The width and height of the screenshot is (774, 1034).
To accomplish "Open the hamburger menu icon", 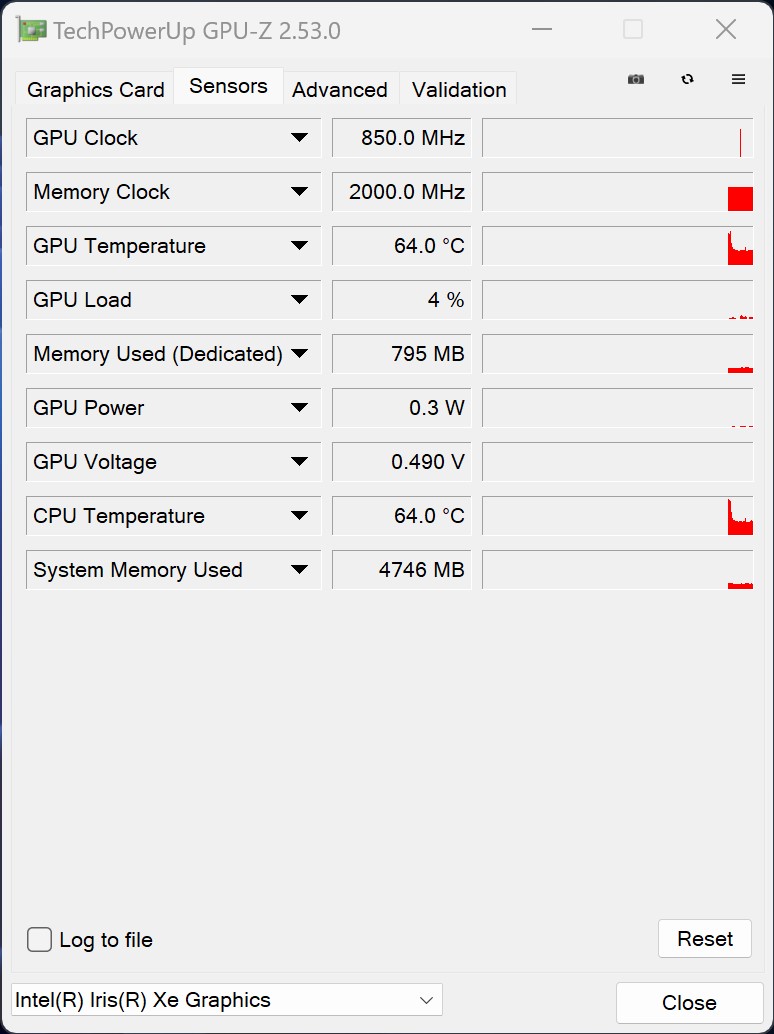I will point(739,80).
